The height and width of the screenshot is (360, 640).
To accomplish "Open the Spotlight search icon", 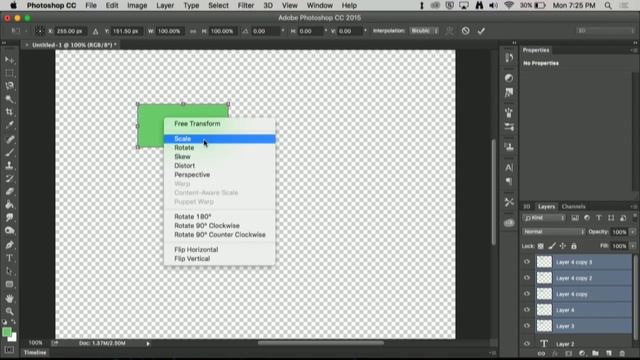I will pos(608,5).
